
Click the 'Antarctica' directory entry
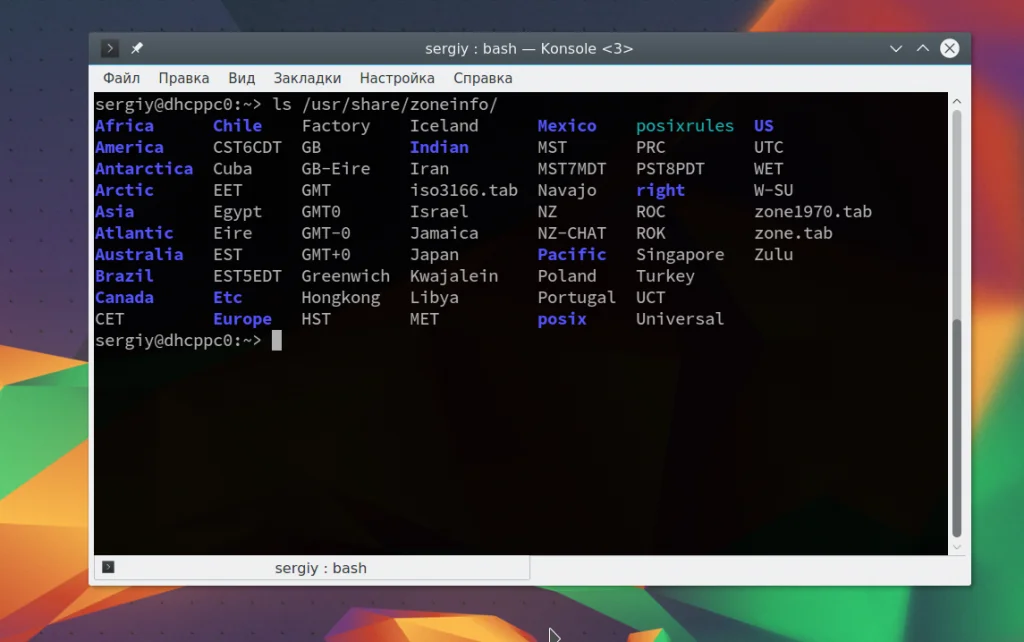pos(144,169)
